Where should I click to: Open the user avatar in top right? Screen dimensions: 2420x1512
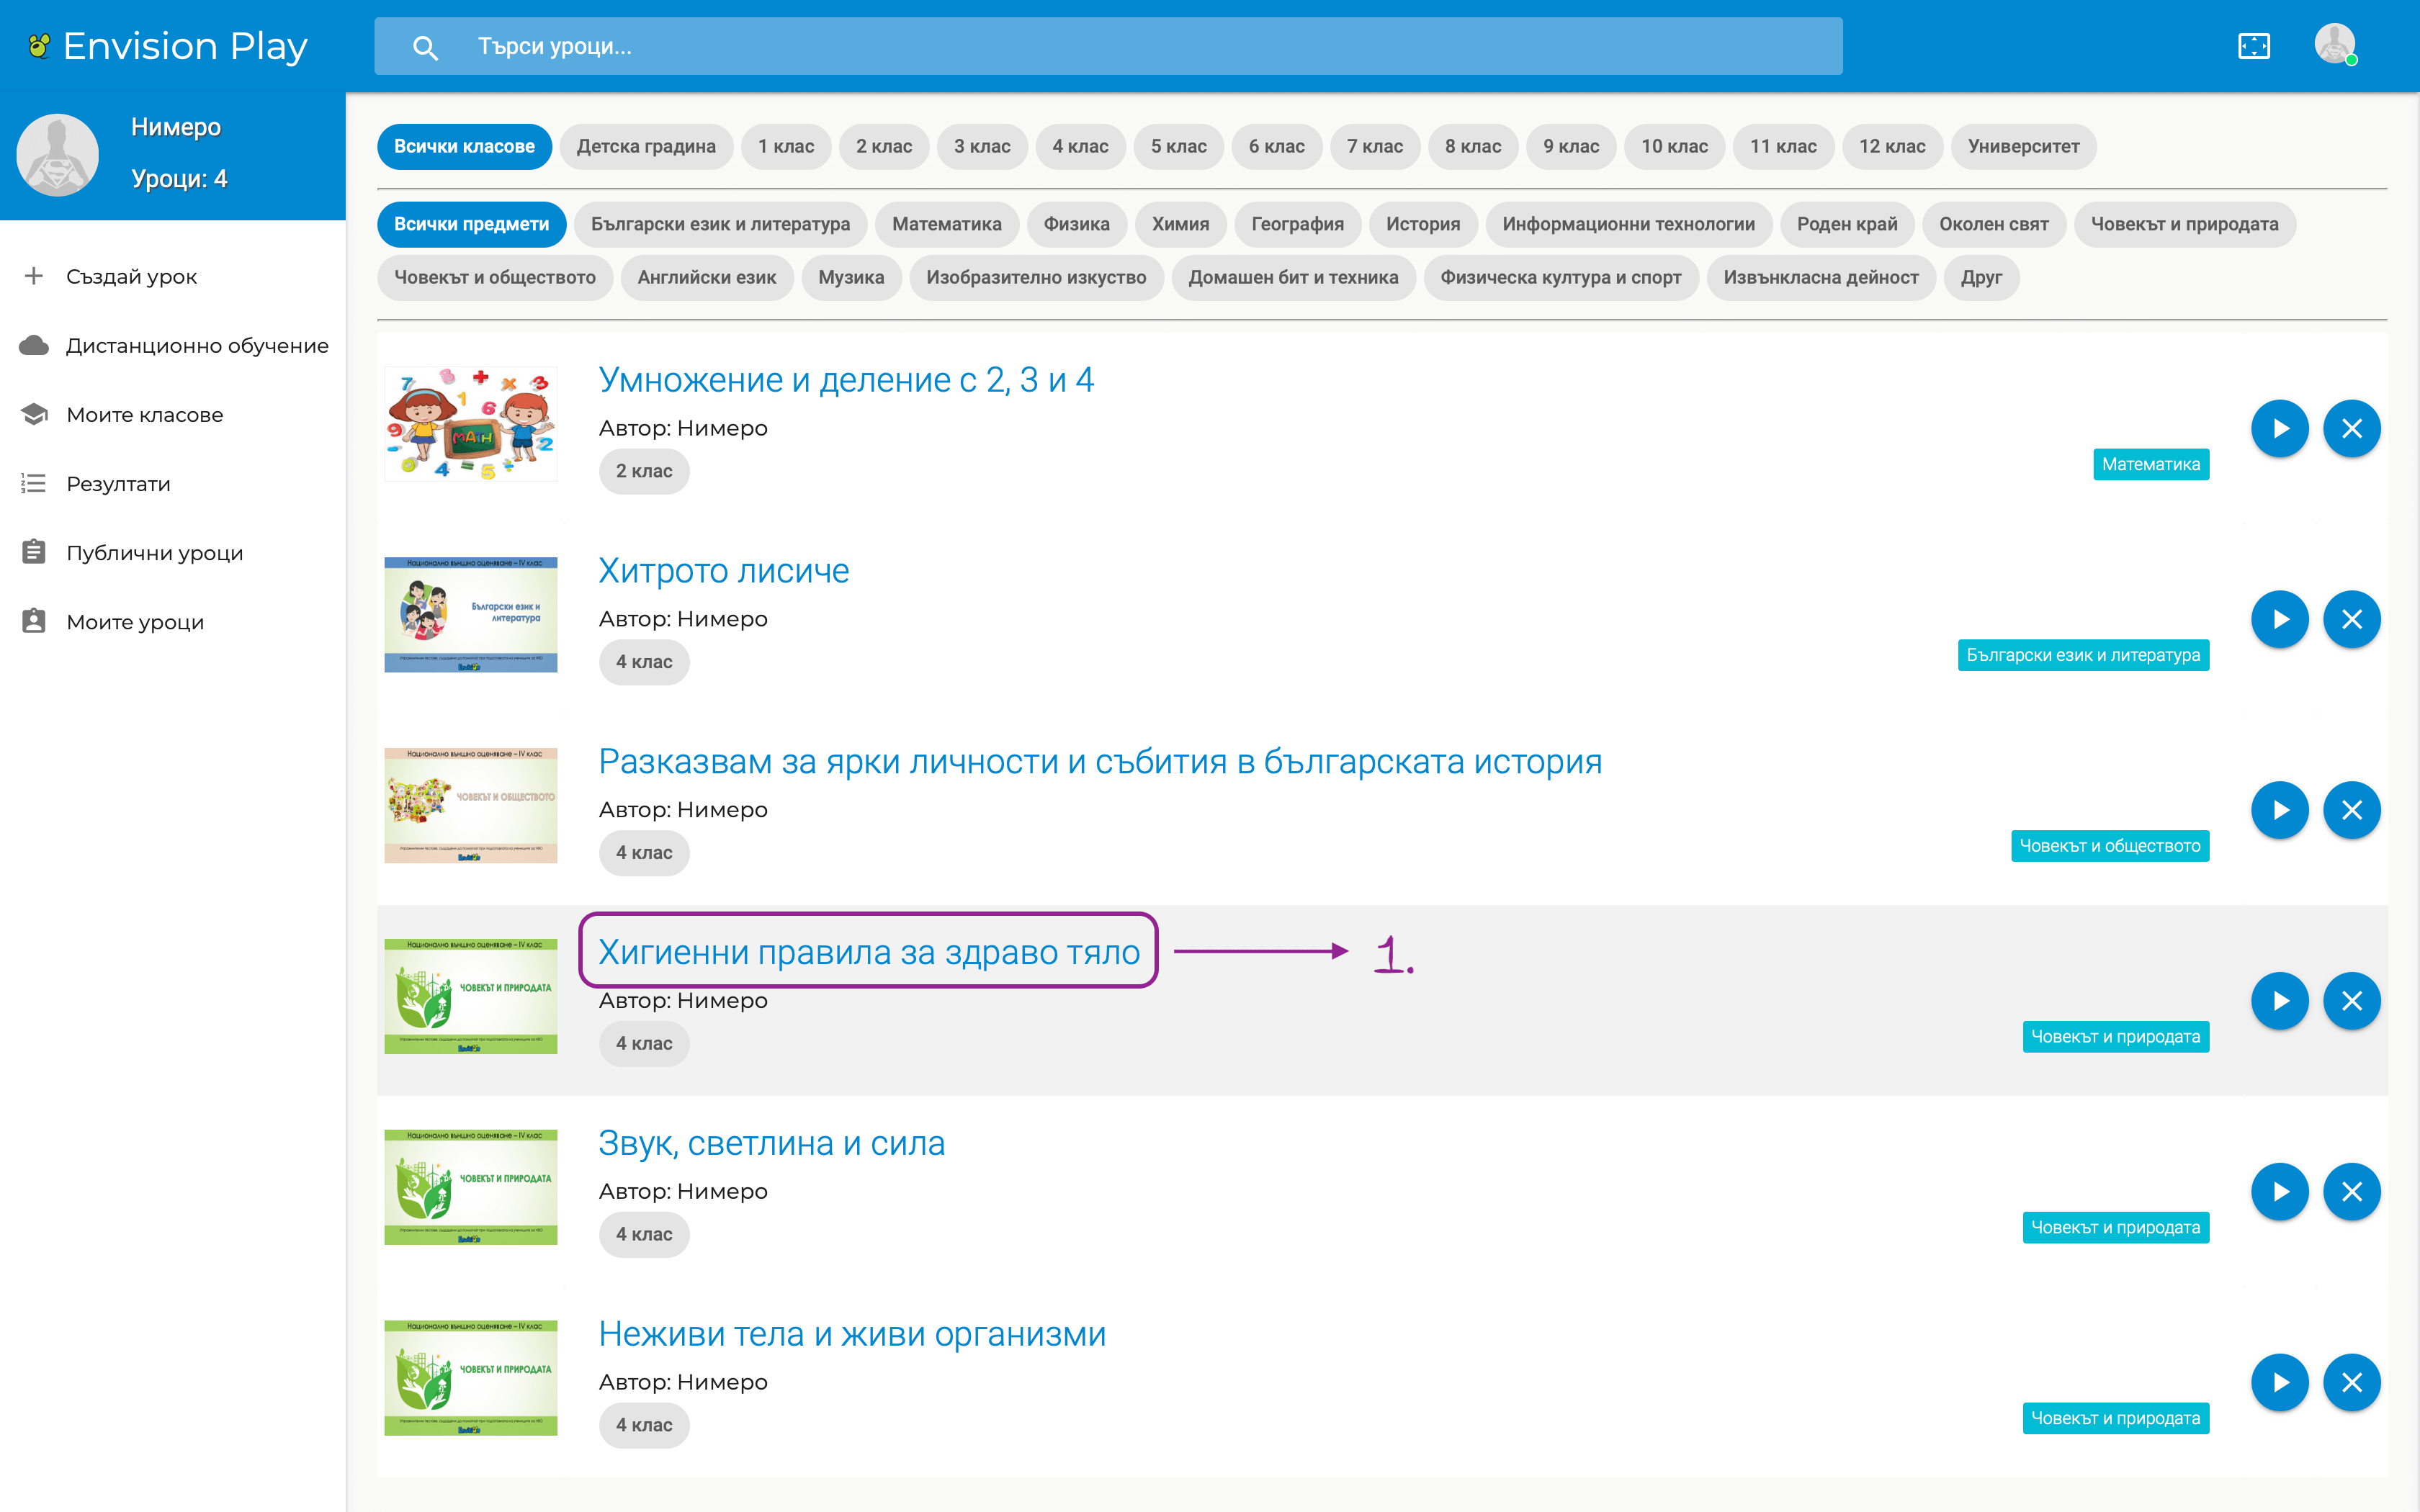tap(2334, 45)
